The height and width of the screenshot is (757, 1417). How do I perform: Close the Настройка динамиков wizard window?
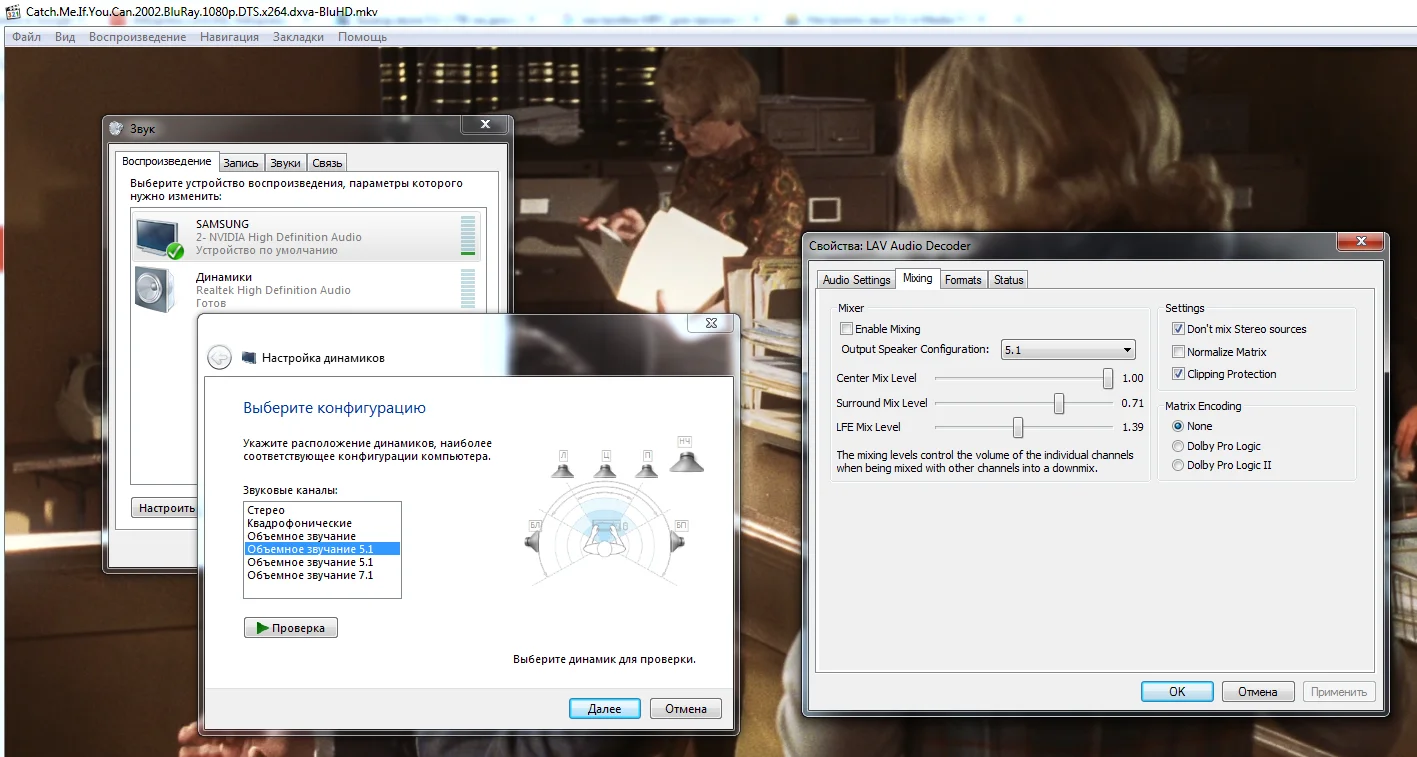coord(711,323)
